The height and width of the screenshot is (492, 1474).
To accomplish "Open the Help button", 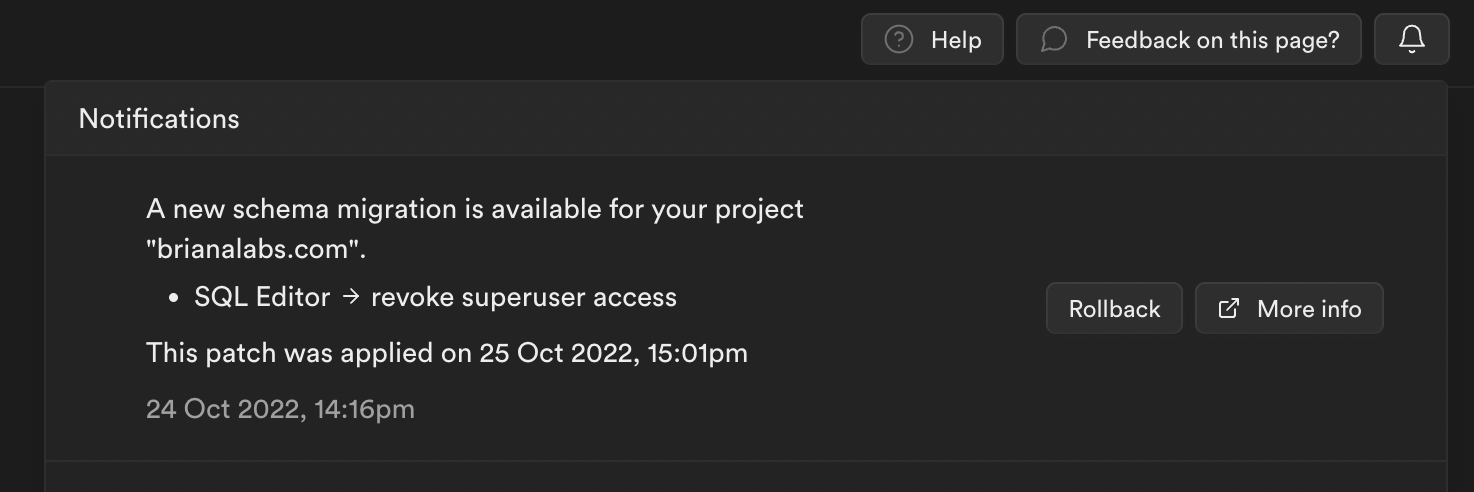I will (932, 40).
